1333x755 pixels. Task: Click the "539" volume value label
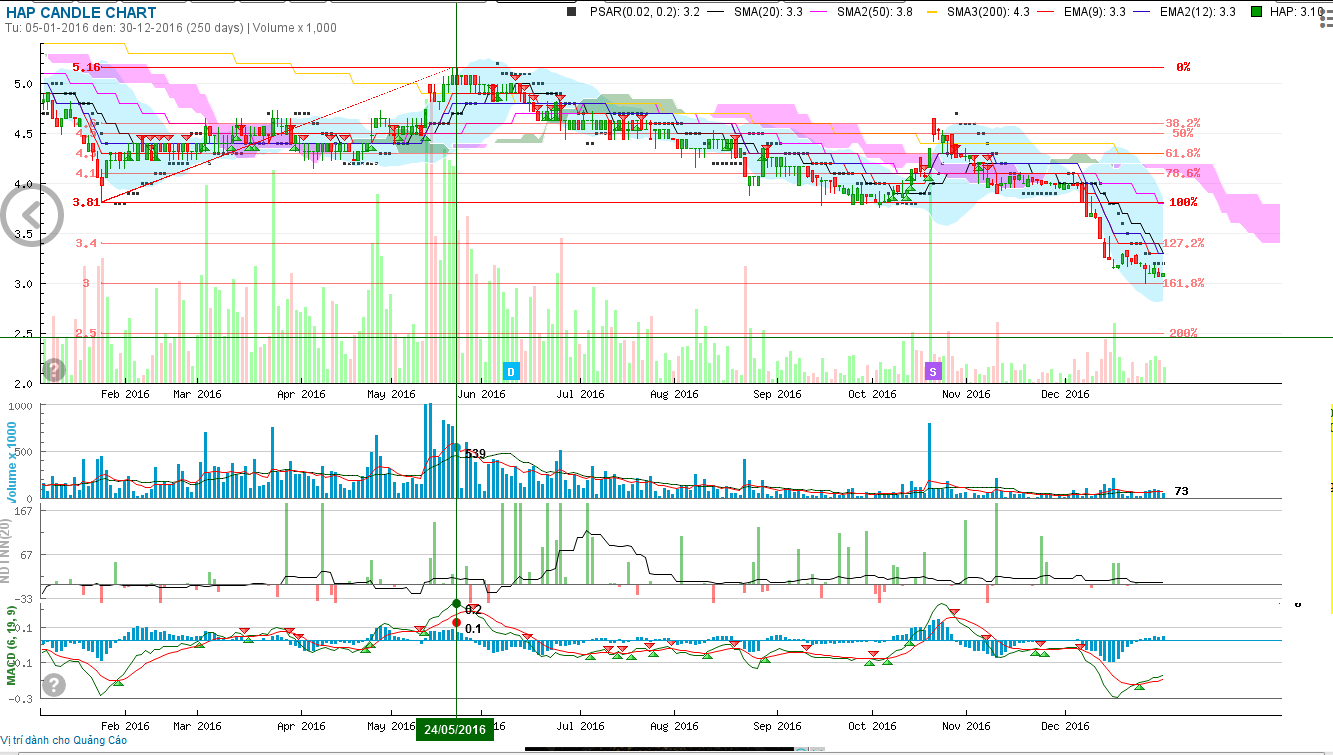point(475,454)
